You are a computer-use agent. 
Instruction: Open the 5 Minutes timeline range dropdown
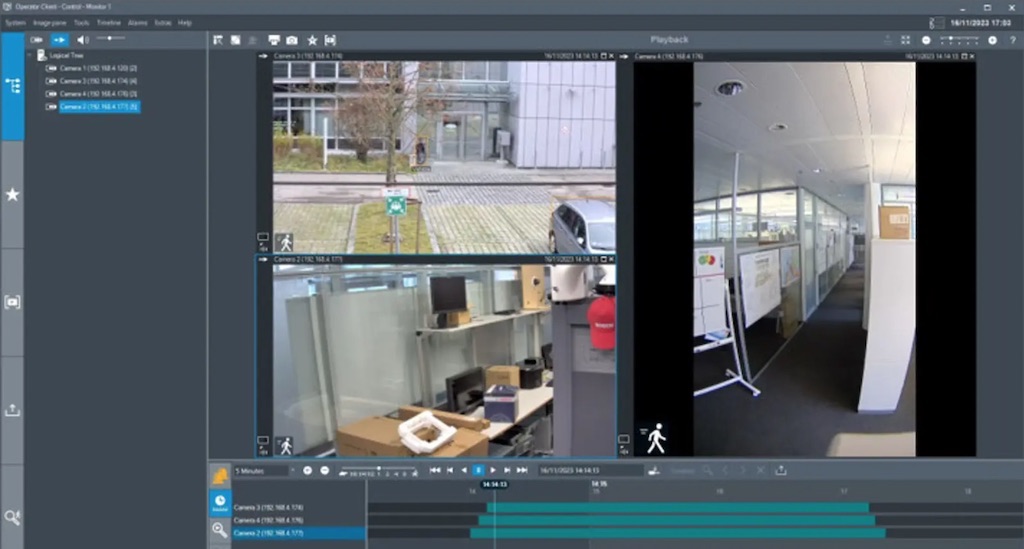tap(264, 470)
